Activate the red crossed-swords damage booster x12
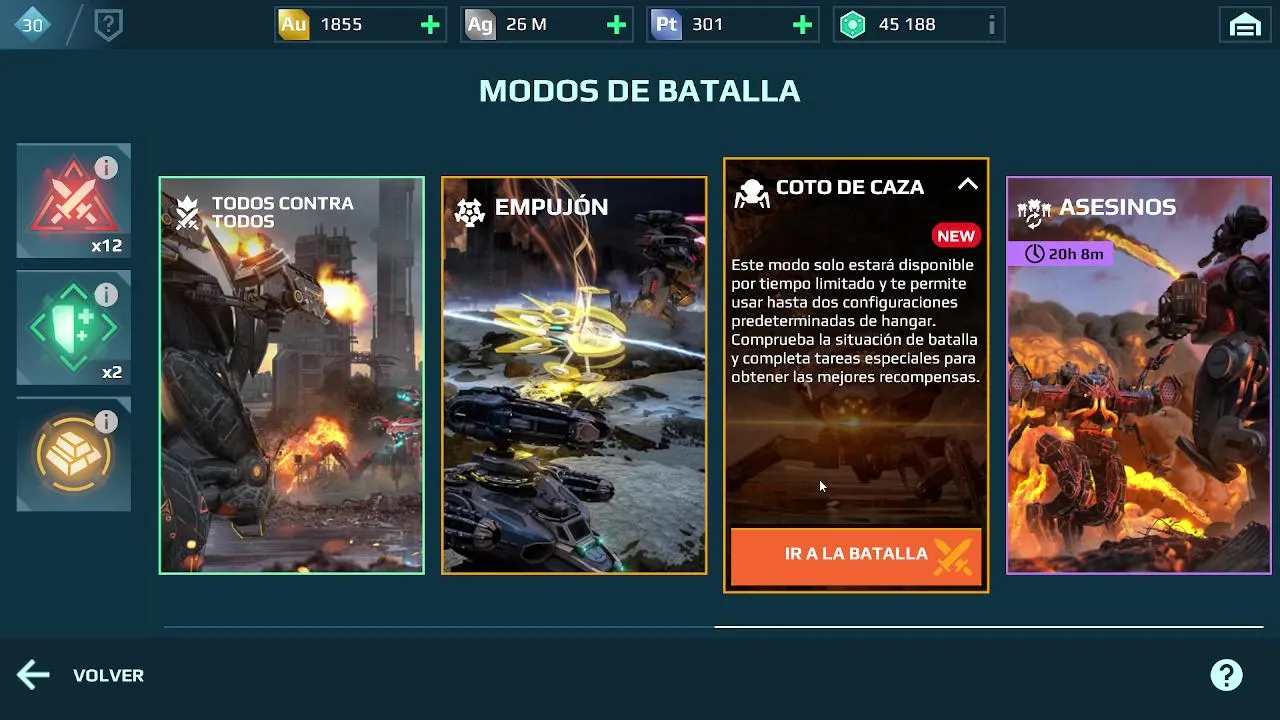 [73, 201]
